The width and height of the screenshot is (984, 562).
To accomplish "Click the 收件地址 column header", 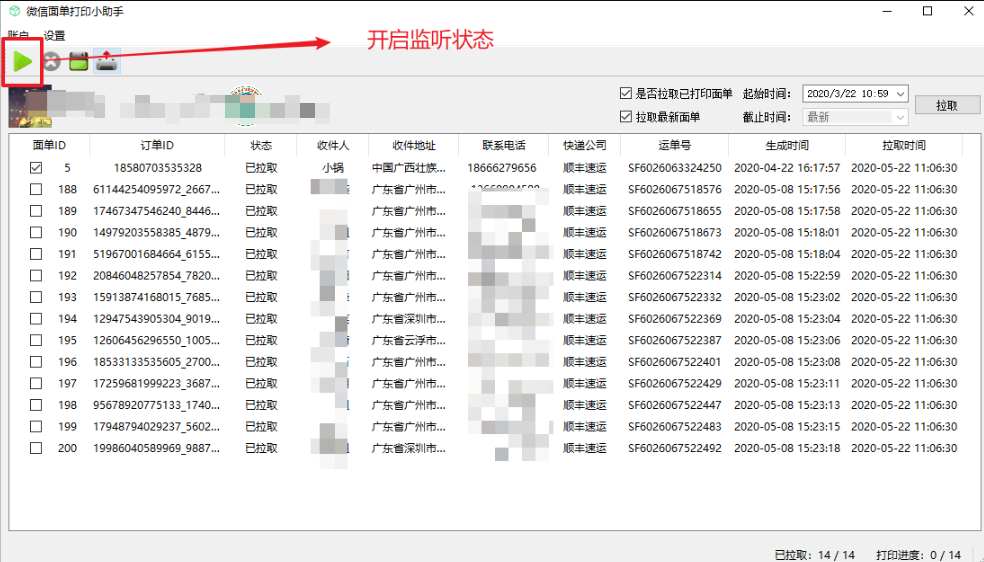I will point(414,145).
